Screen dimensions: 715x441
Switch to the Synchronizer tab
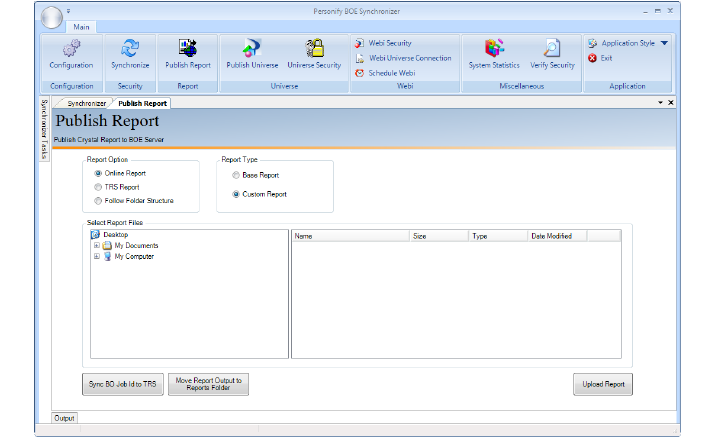coord(86,103)
